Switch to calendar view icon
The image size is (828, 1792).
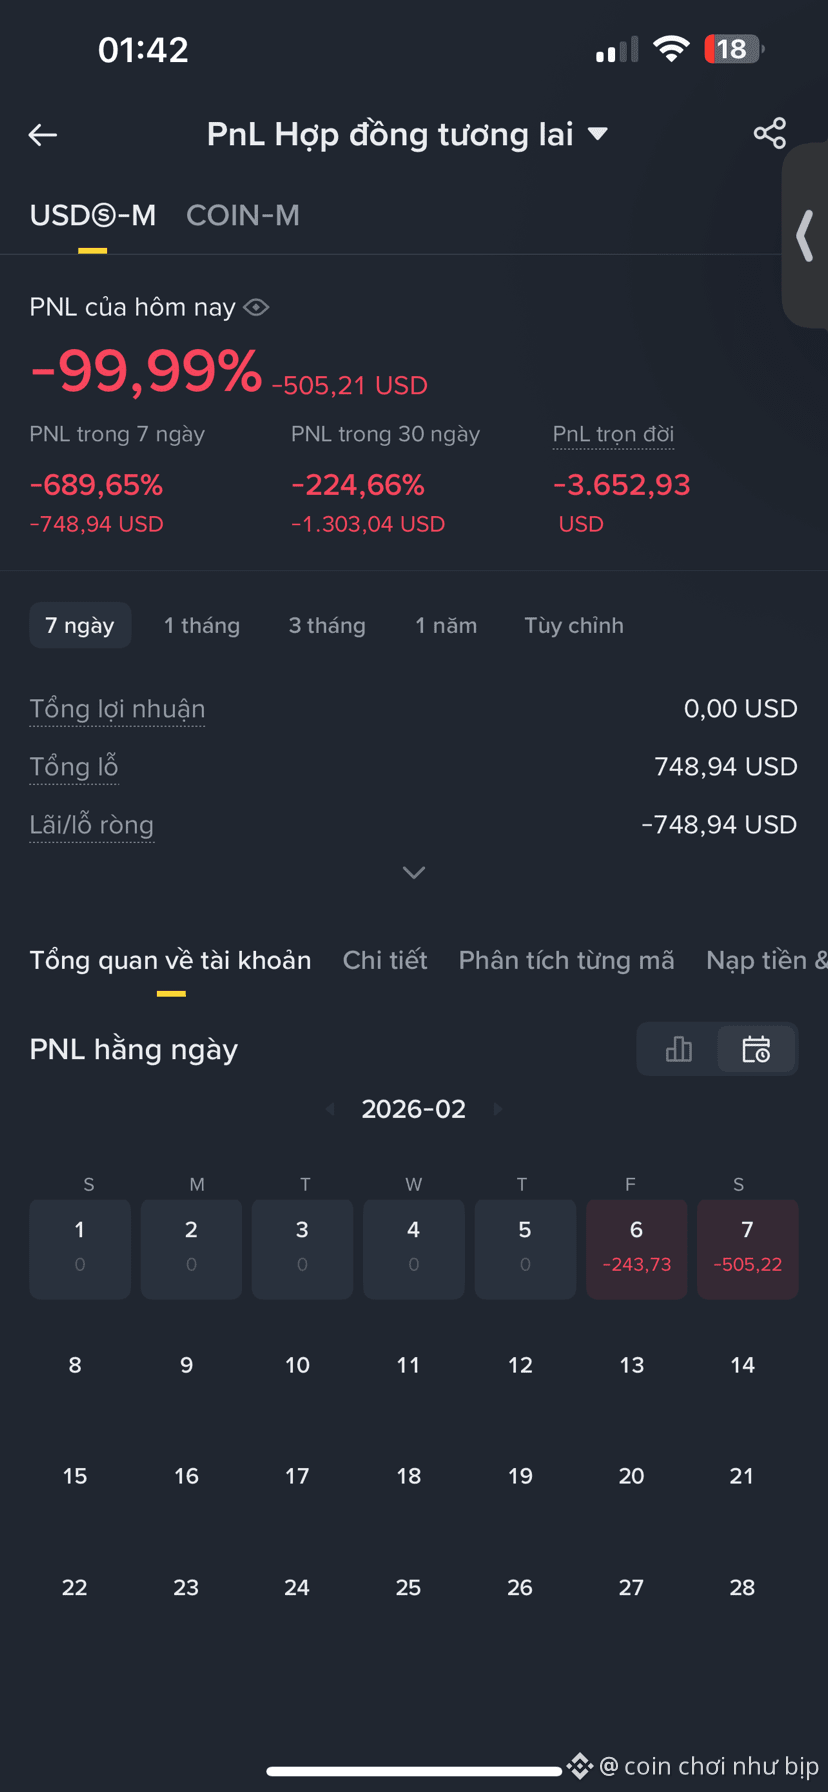pos(756,1049)
